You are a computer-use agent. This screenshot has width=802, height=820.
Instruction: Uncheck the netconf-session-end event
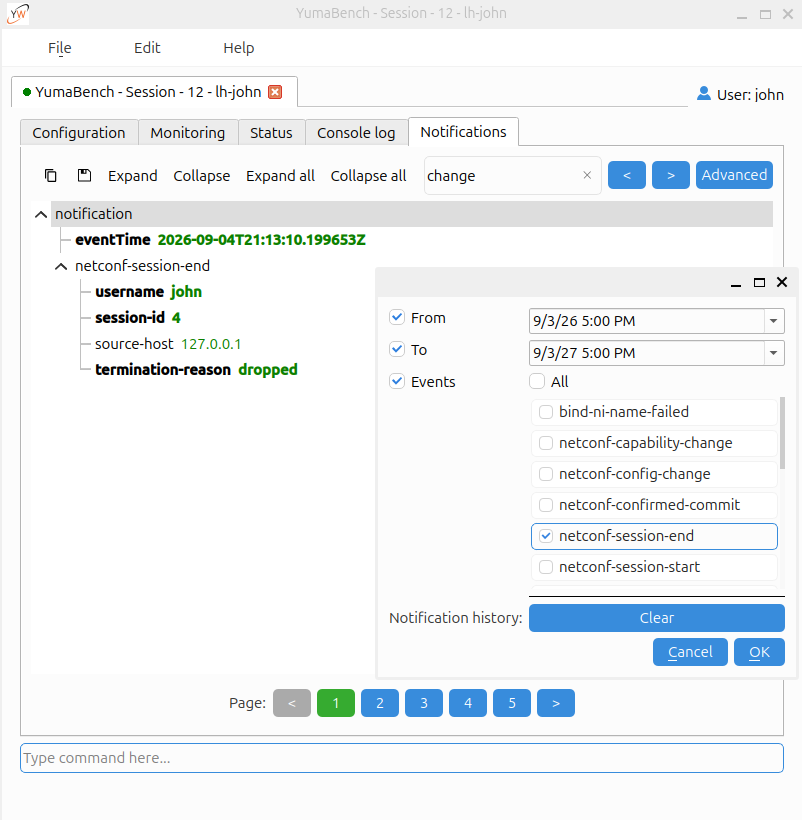pyautogui.click(x=546, y=536)
